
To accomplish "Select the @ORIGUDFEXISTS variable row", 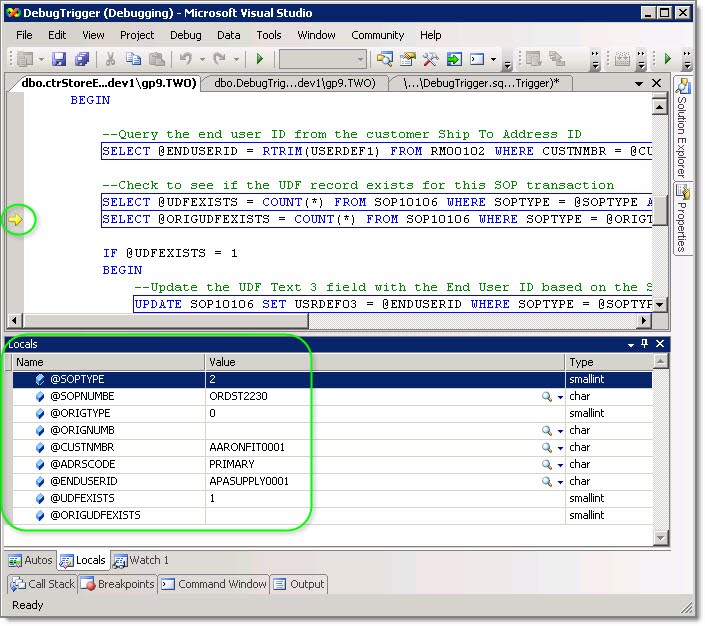I will 332,516.
